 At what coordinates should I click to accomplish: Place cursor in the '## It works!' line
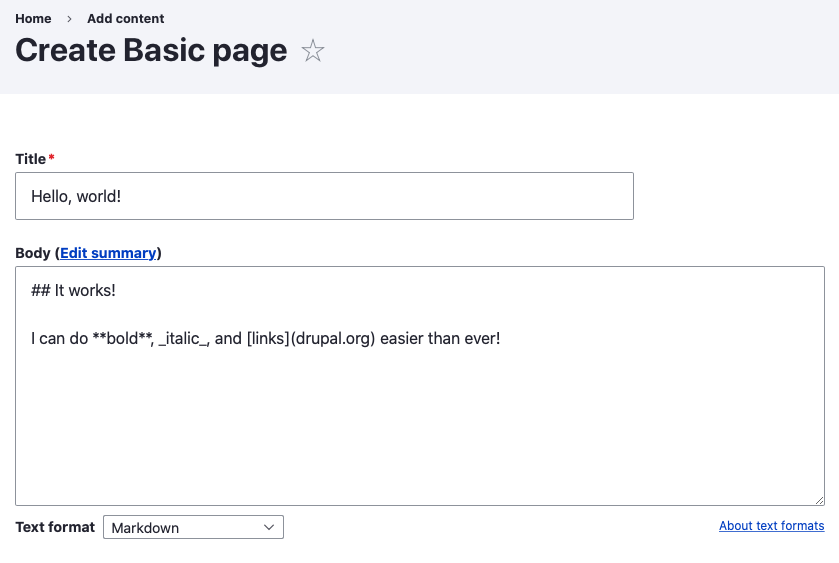[x=73, y=291]
